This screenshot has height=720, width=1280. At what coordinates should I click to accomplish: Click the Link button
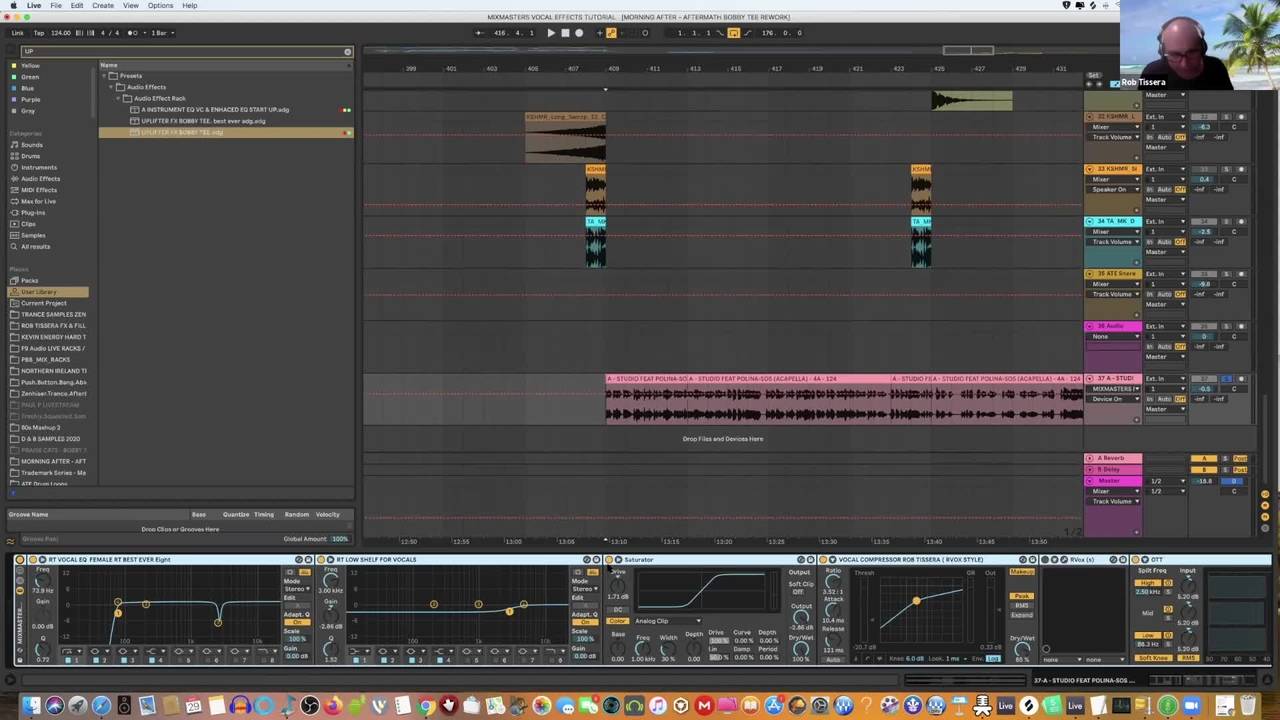click(x=17, y=33)
